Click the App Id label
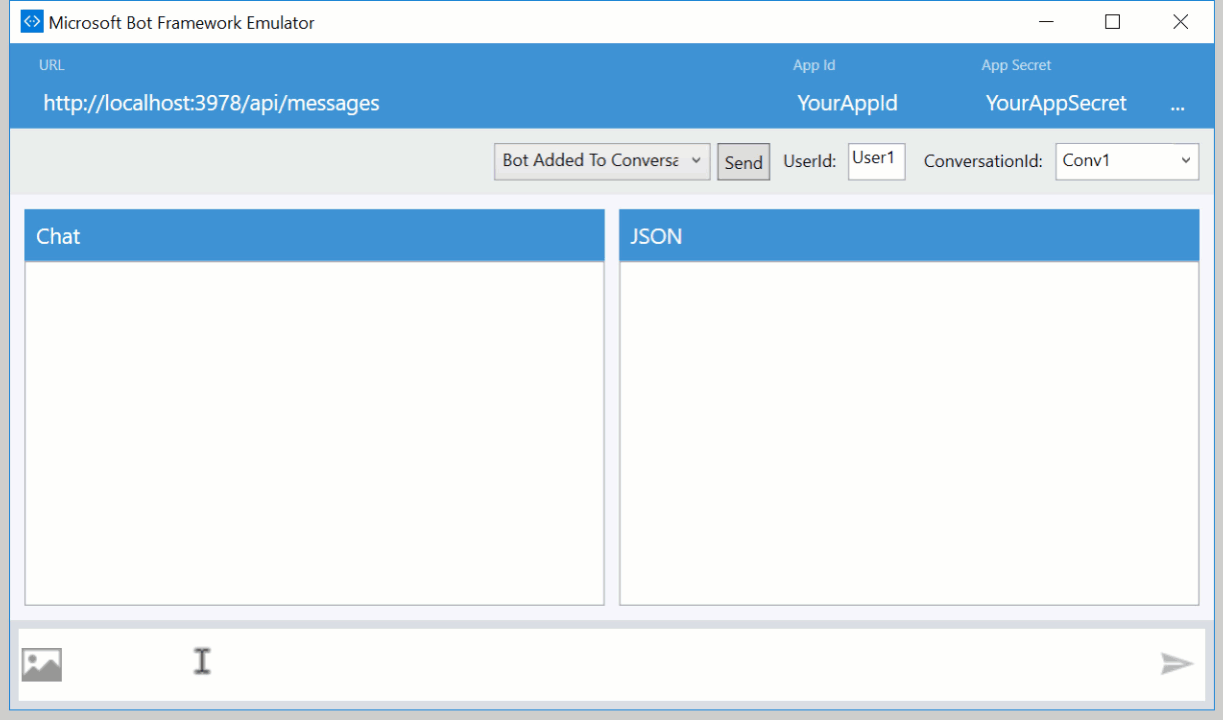This screenshot has width=1223, height=720. 814,65
